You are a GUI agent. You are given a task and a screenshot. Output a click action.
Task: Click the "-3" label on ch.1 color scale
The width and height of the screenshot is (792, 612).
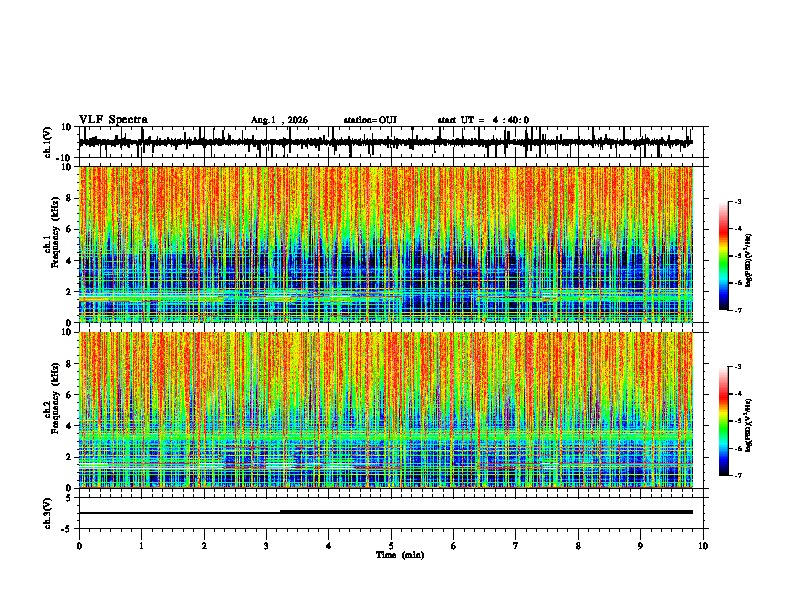coord(738,201)
